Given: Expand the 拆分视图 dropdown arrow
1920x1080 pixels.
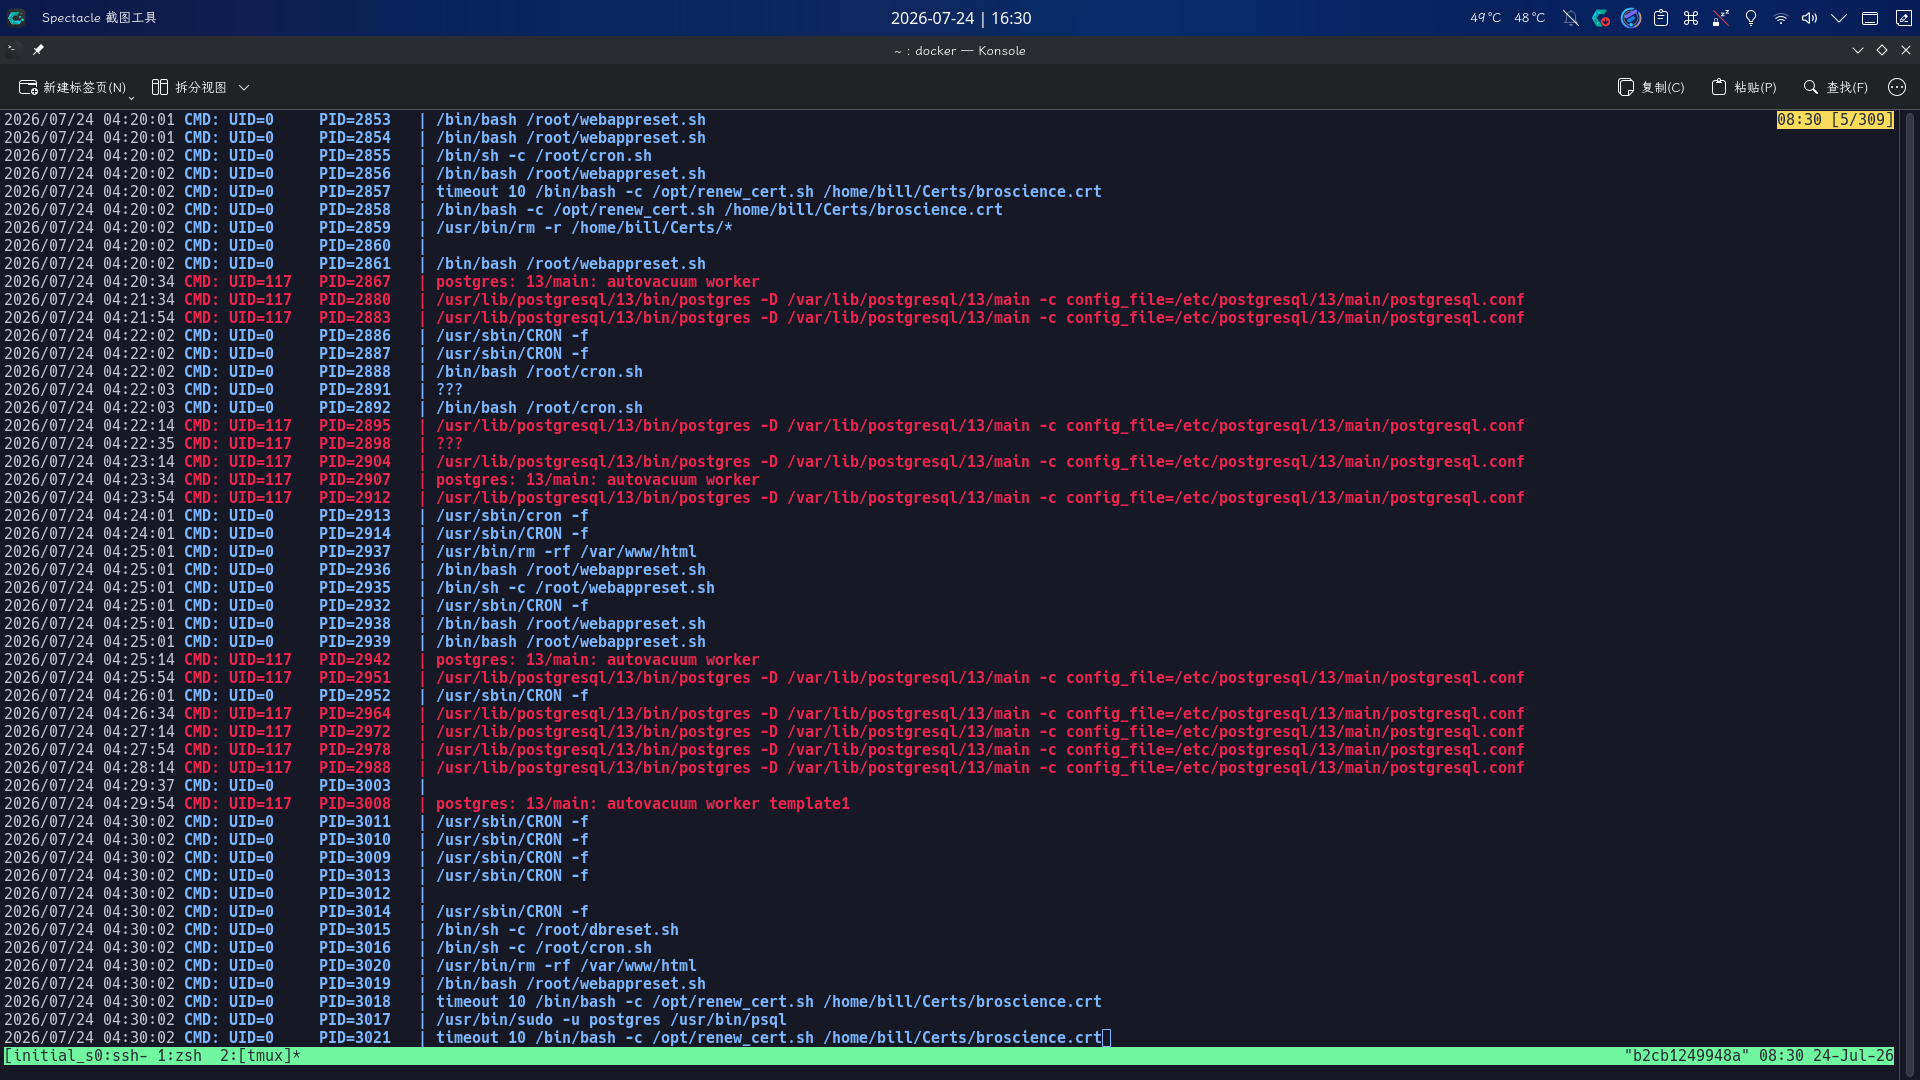Looking at the screenshot, I should 244,88.
